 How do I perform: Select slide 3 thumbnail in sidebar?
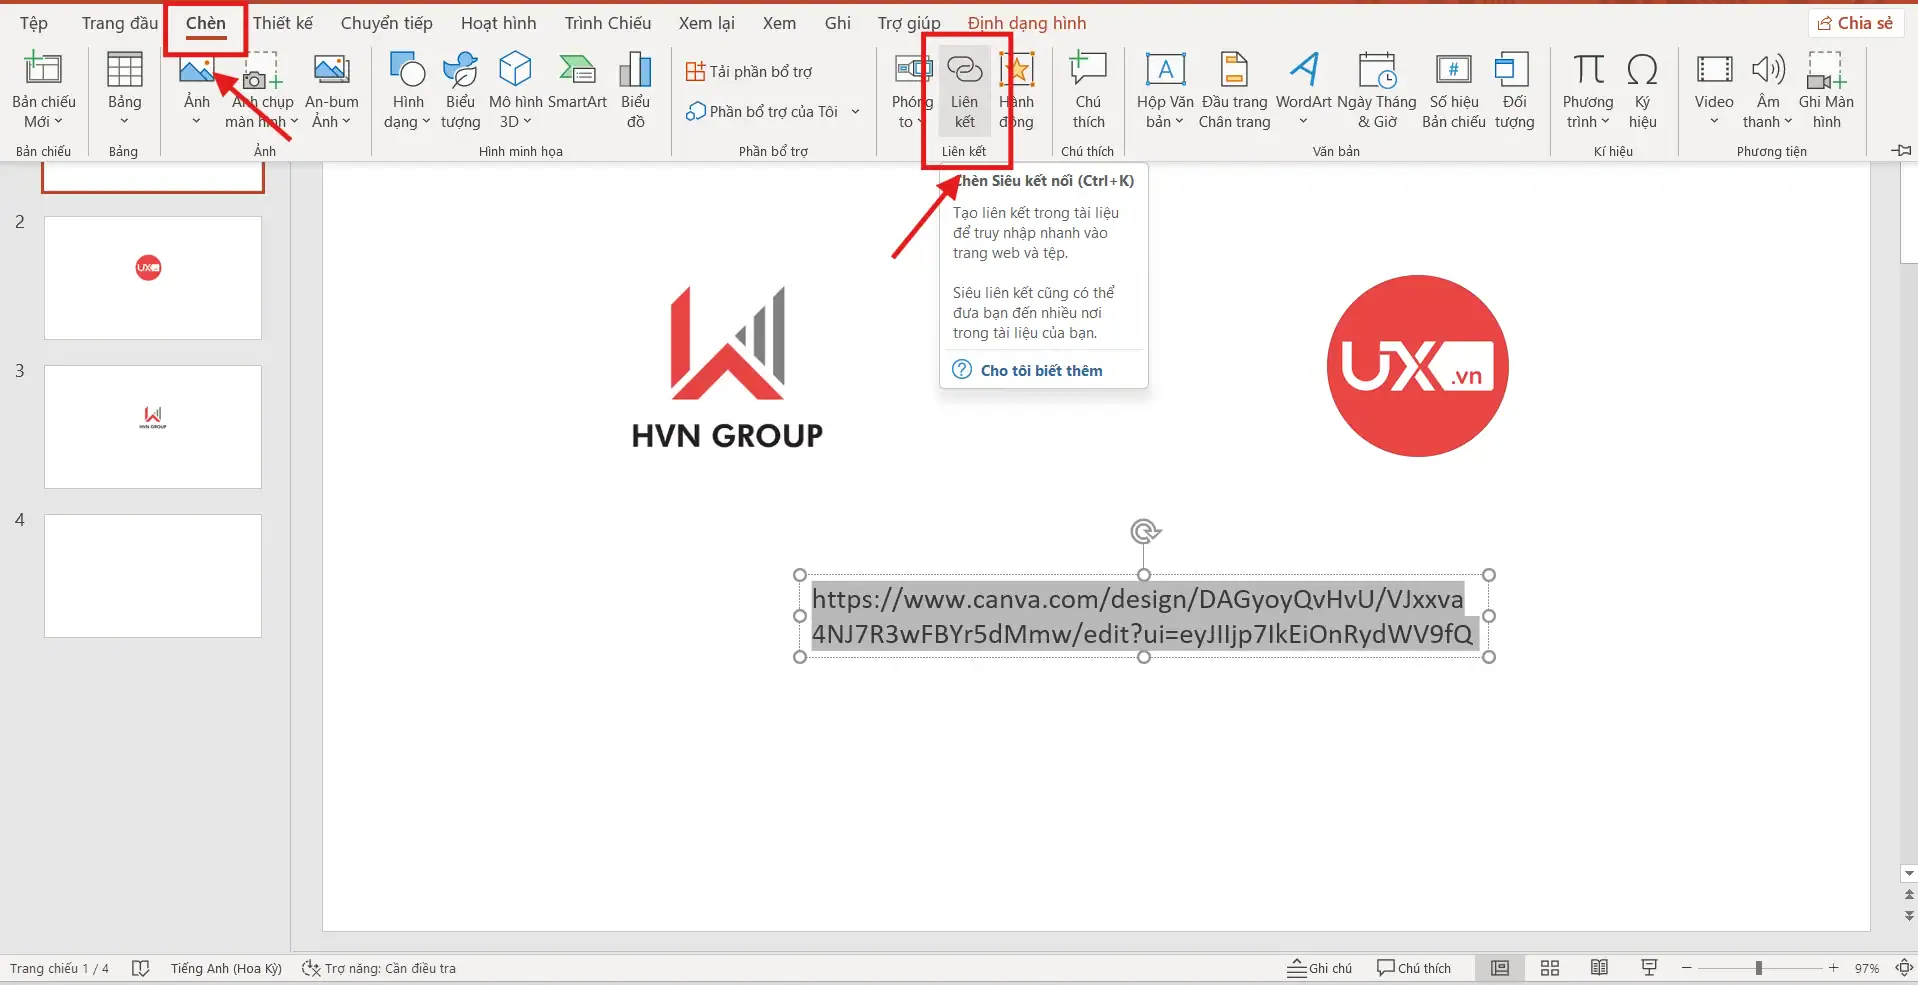click(152, 426)
